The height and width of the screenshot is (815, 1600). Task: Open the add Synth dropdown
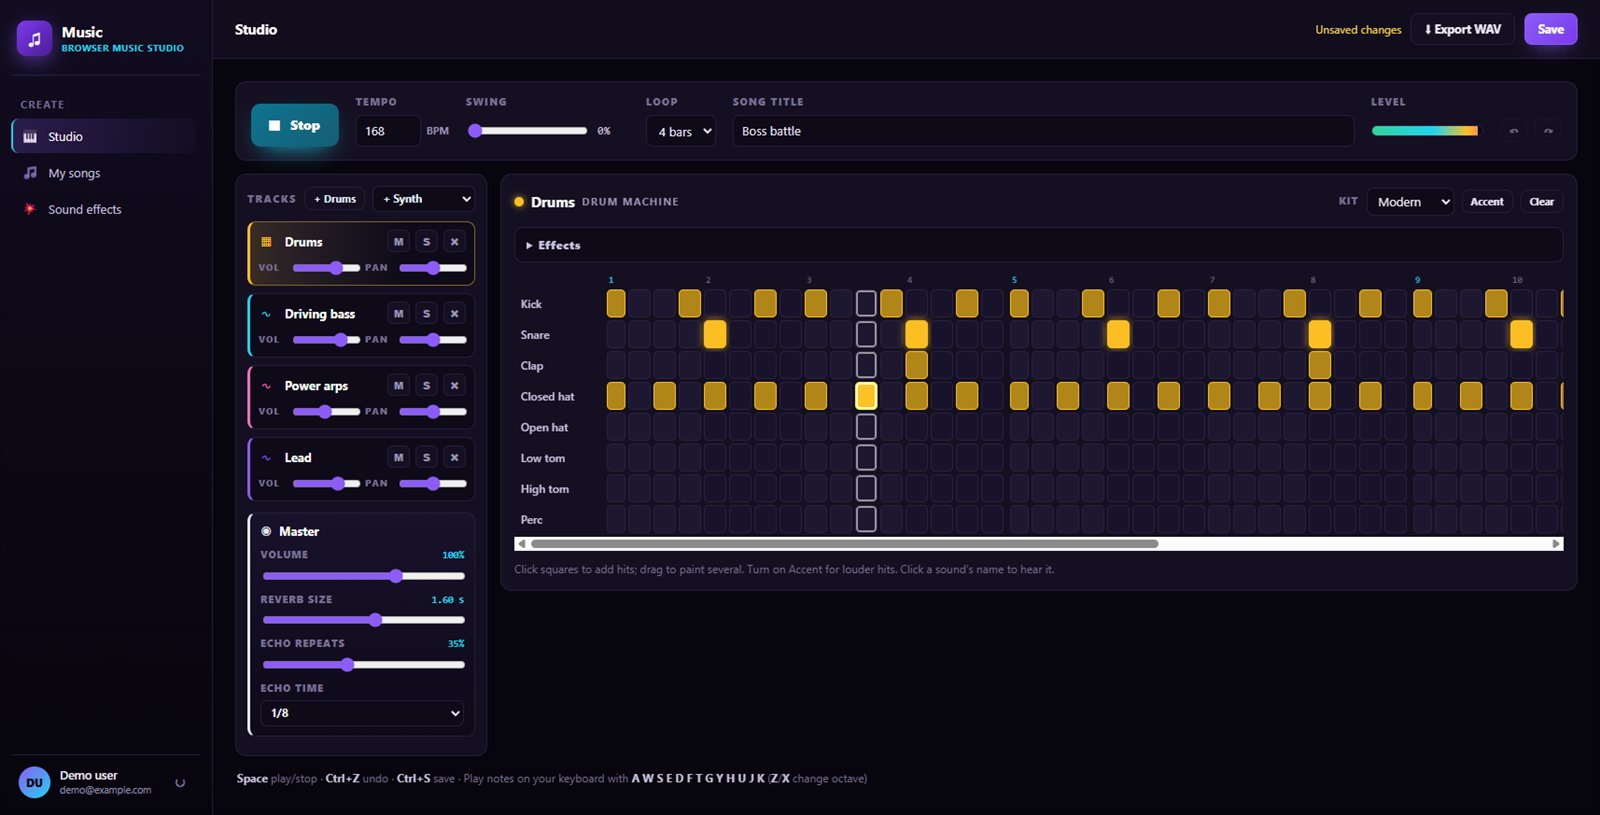tap(423, 199)
